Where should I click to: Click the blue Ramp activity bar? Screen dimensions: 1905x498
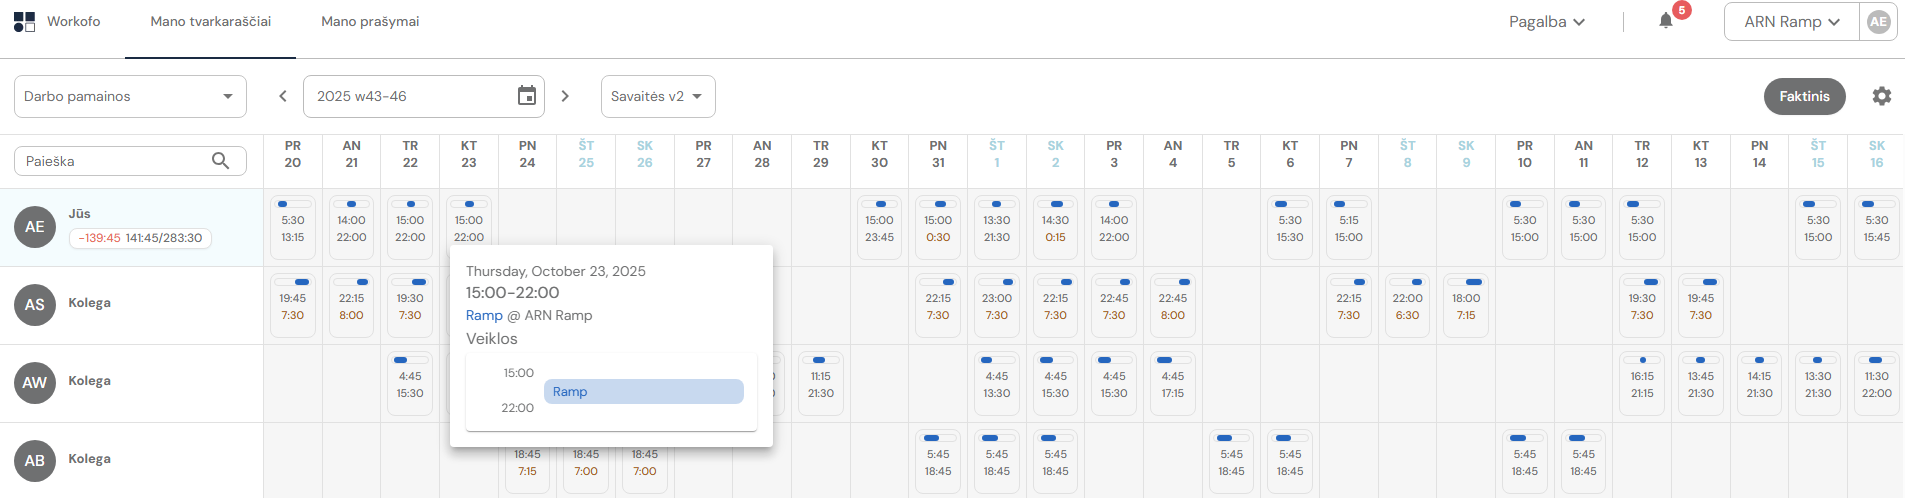click(x=643, y=392)
